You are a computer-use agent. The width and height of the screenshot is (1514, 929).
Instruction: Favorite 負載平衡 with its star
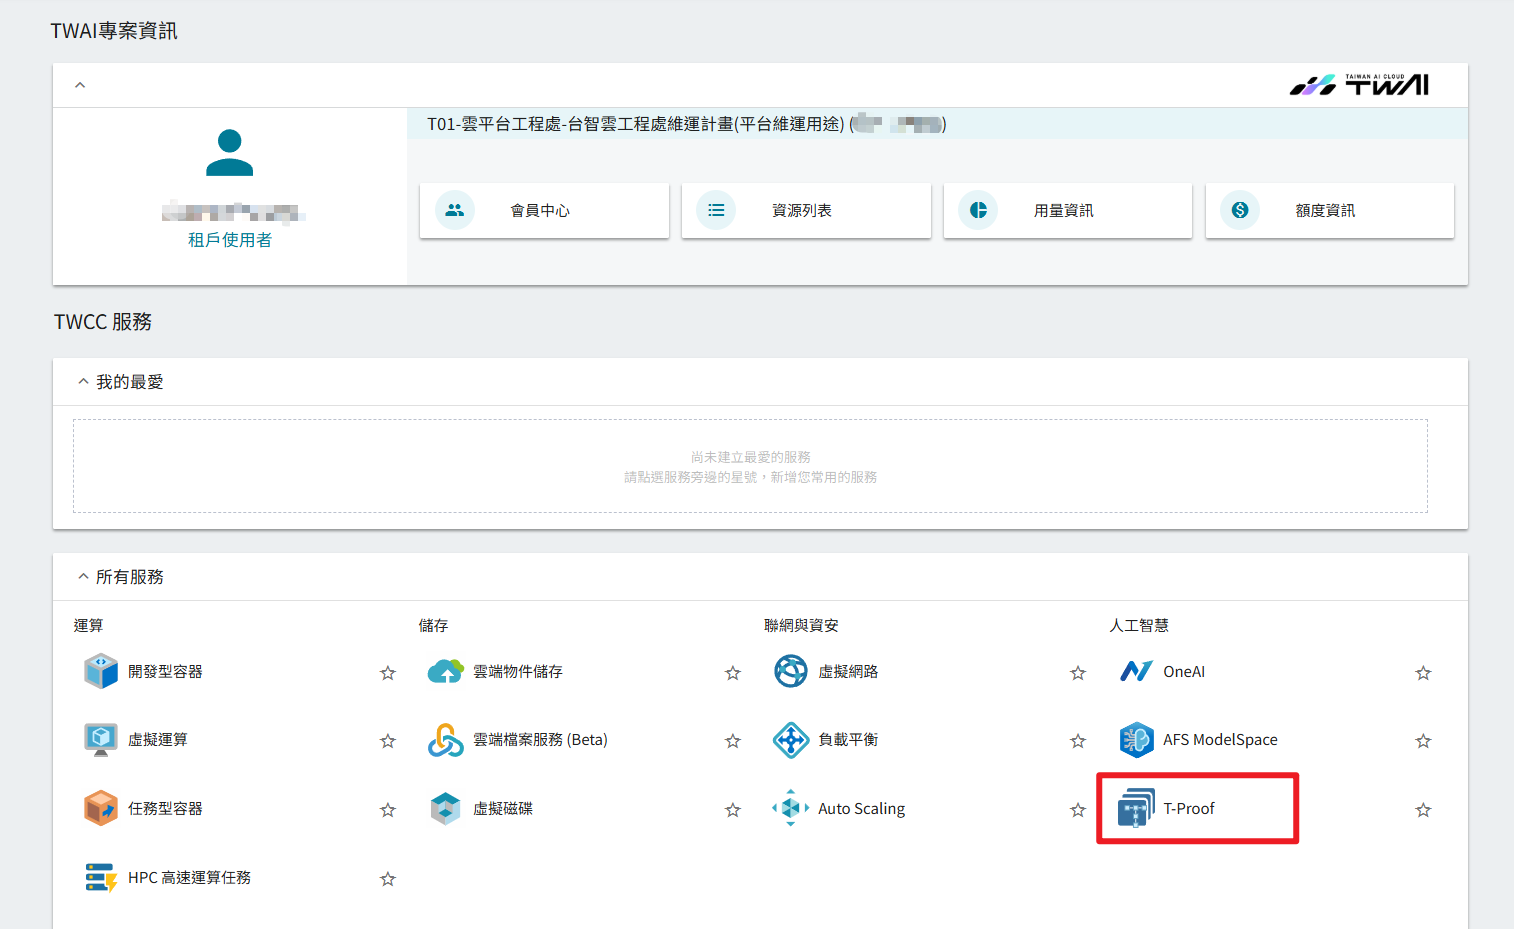(1078, 741)
